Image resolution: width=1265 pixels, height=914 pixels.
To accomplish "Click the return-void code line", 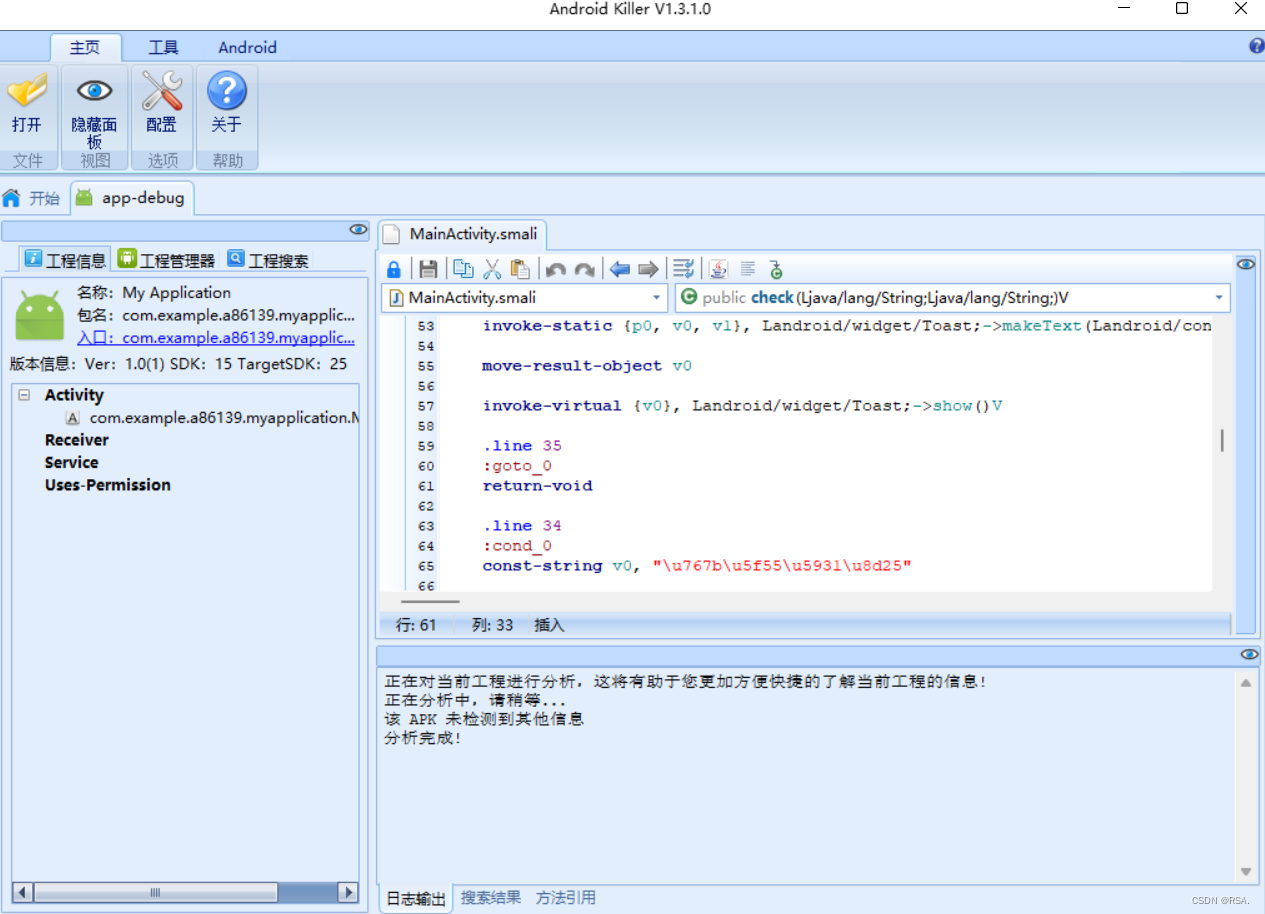I will pos(537,486).
